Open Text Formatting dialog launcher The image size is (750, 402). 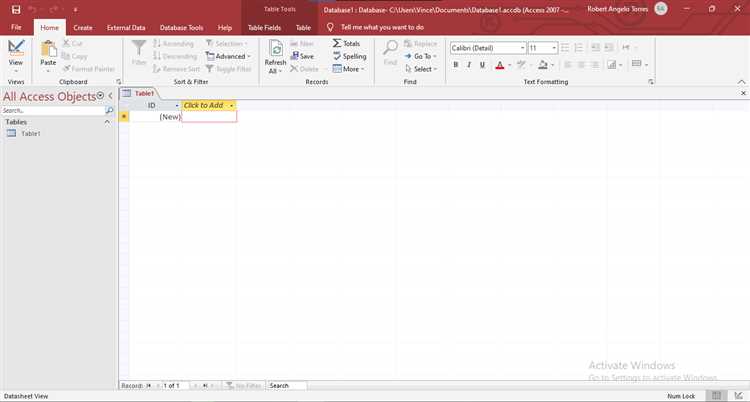pos(651,82)
